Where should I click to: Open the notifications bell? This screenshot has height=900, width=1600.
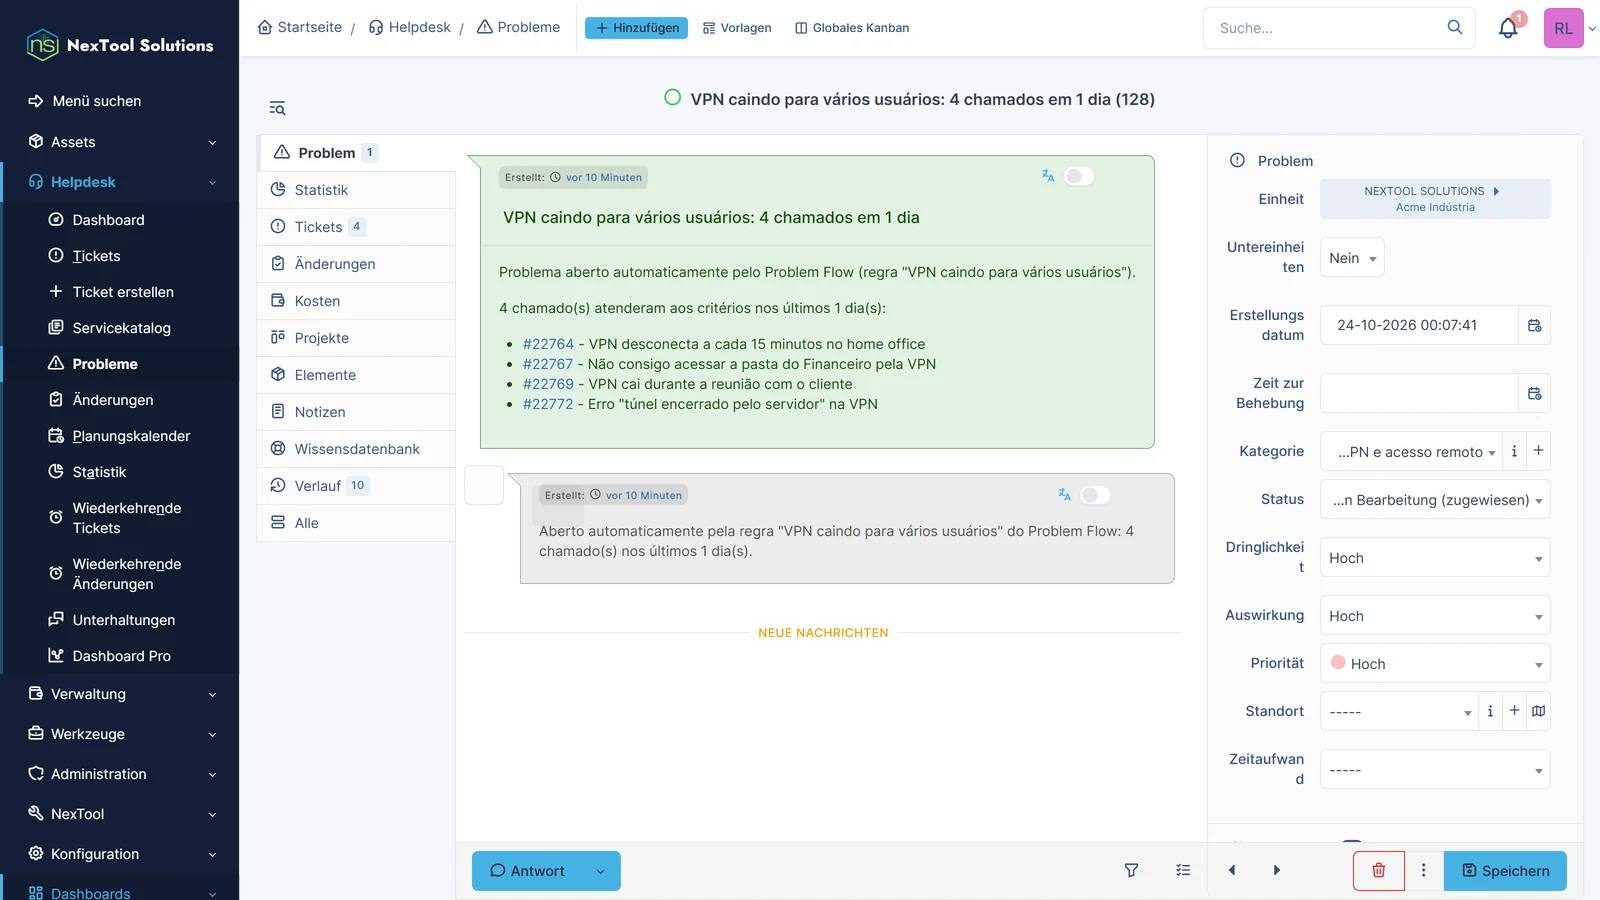1508,28
